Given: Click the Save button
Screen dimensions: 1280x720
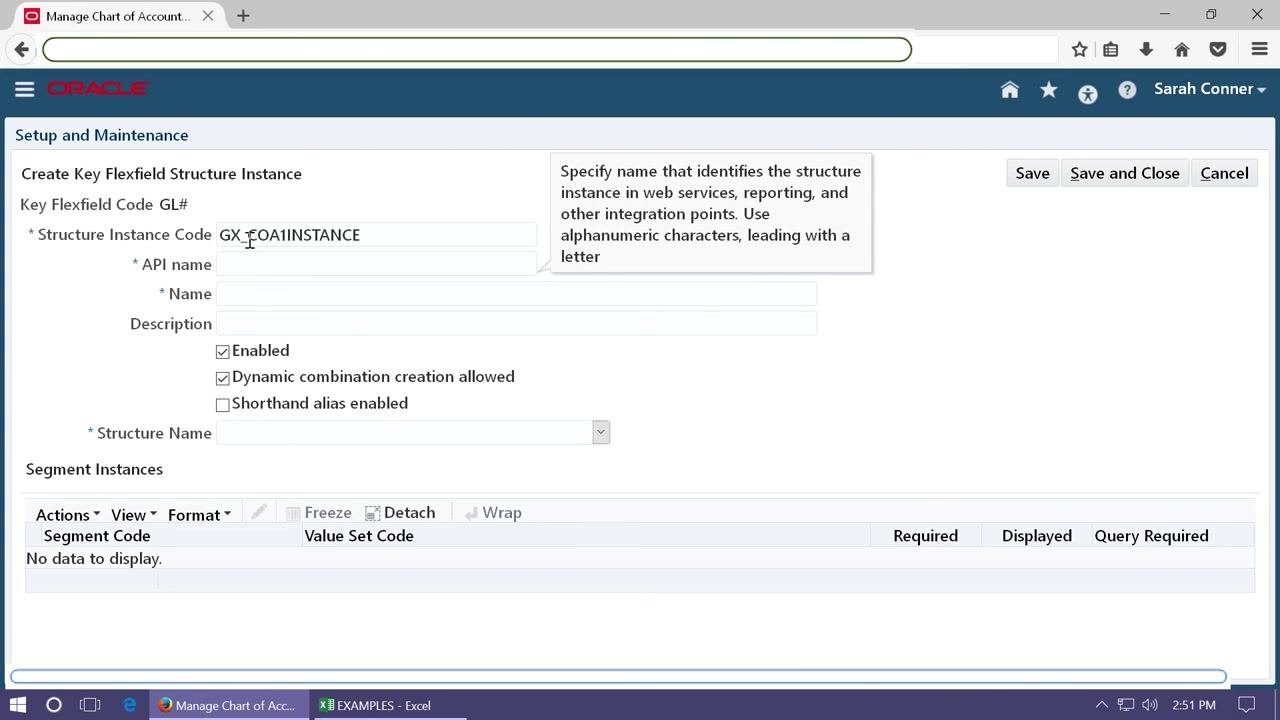Looking at the screenshot, I should coord(1032,173).
